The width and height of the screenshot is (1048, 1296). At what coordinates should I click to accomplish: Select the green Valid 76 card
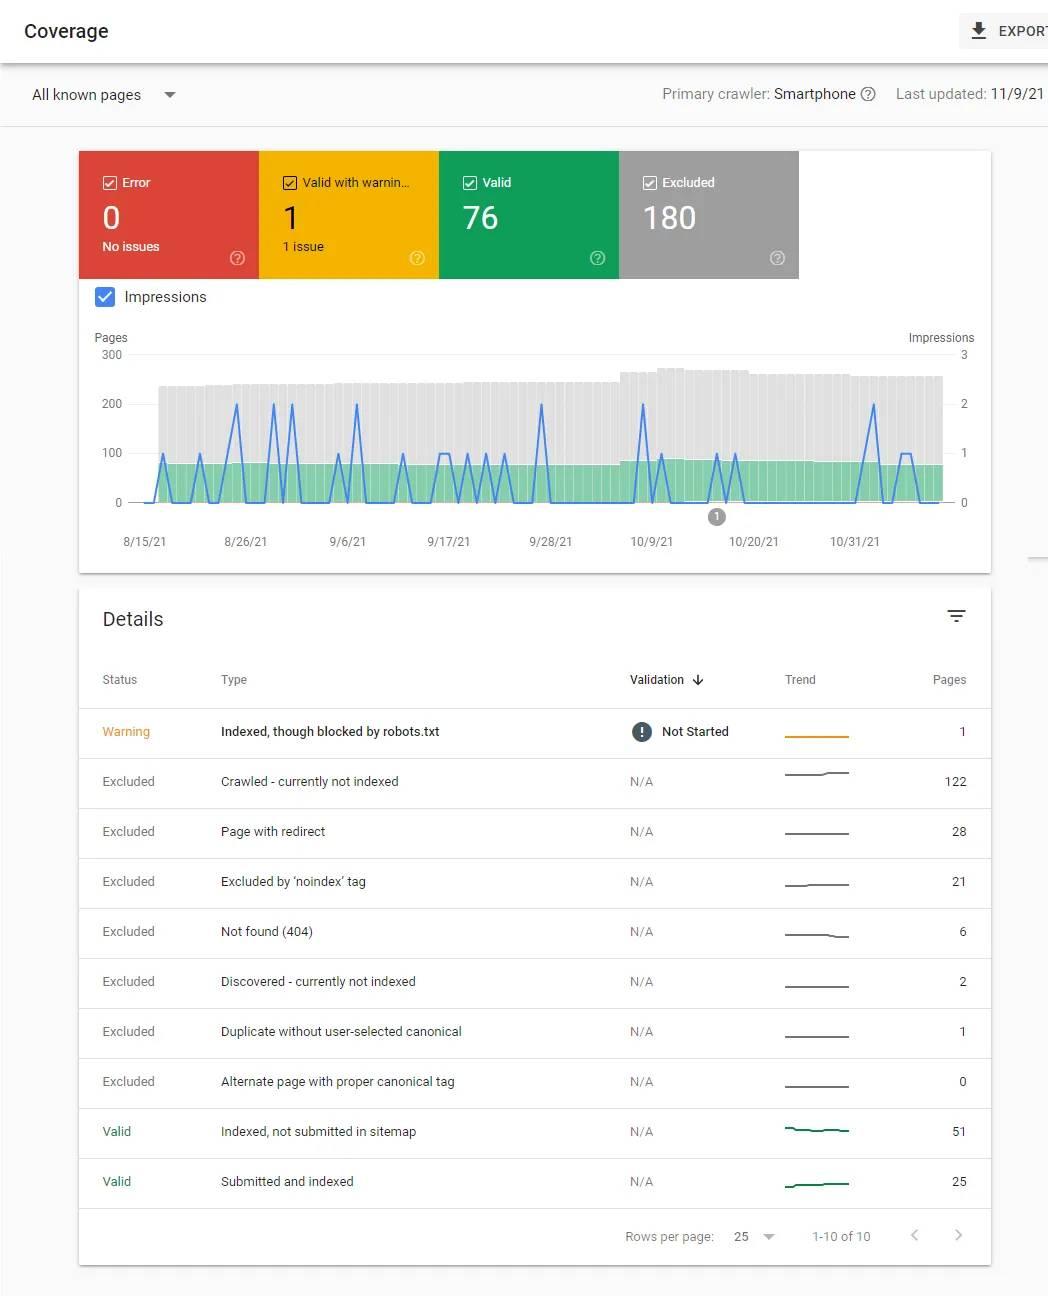tap(529, 215)
